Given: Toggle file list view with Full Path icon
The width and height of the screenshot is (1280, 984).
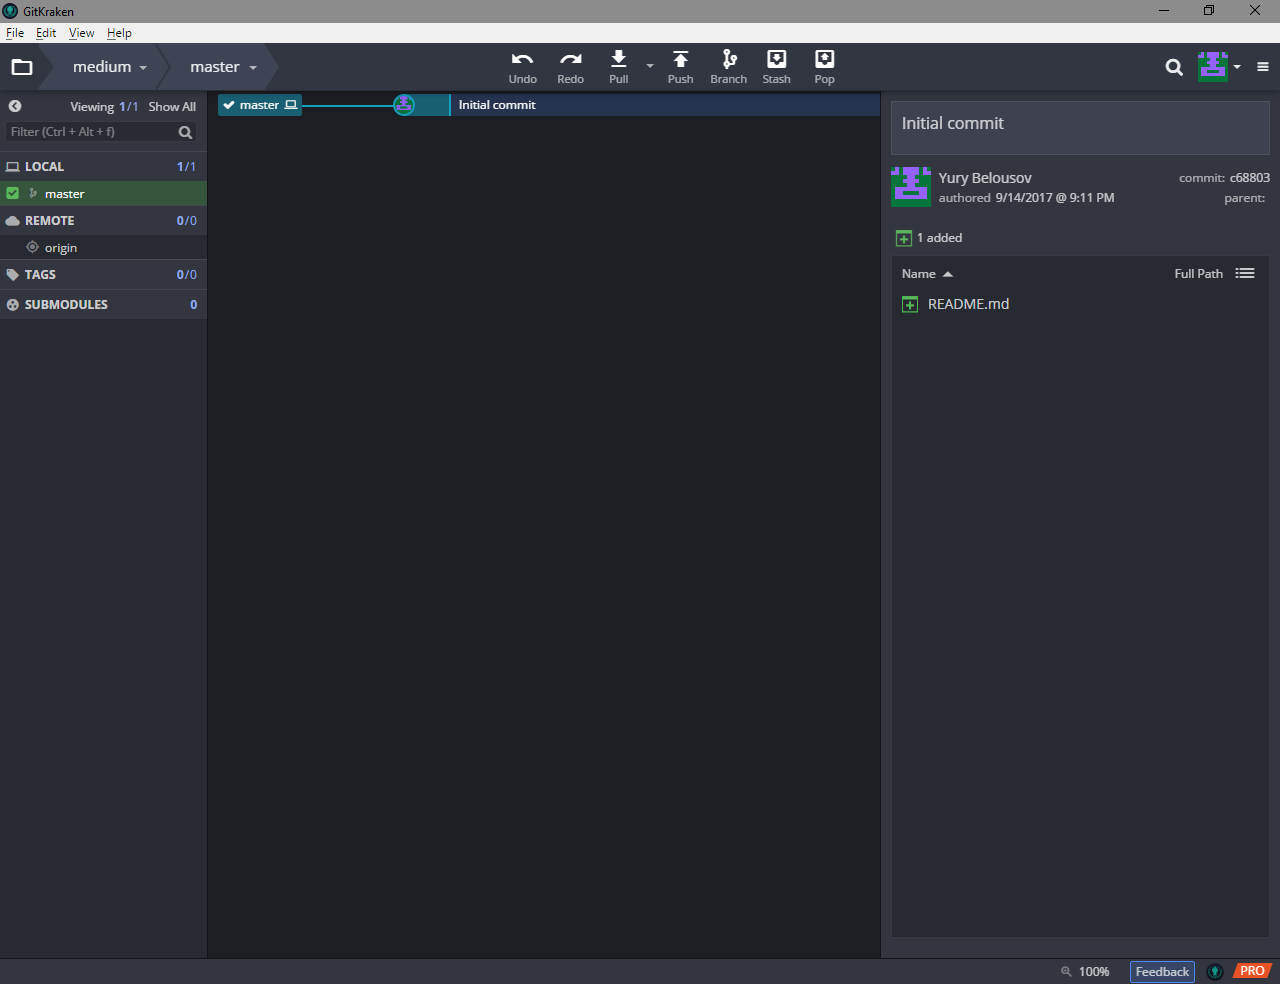Looking at the screenshot, I should [x=1245, y=272].
